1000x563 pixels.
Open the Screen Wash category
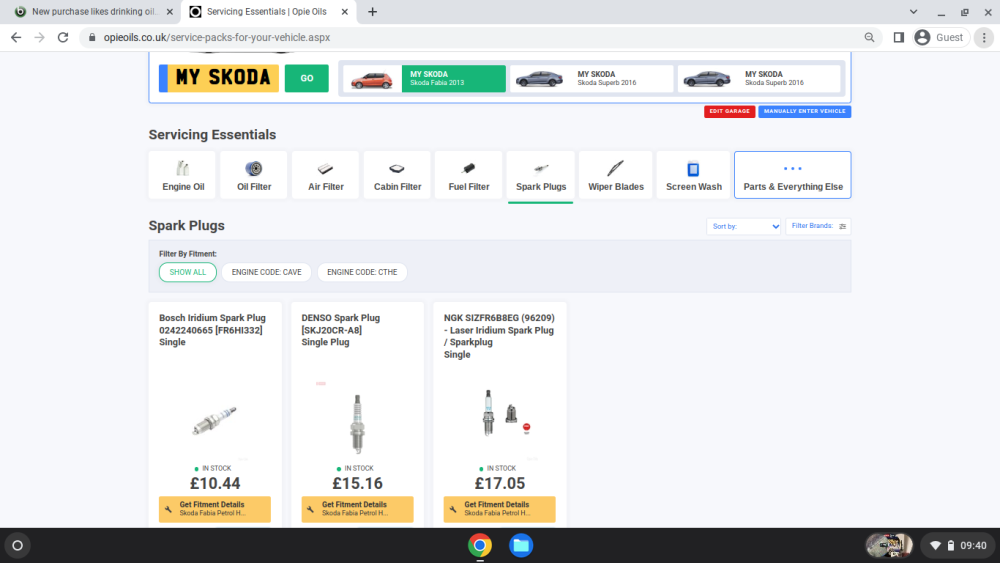[693, 175]
